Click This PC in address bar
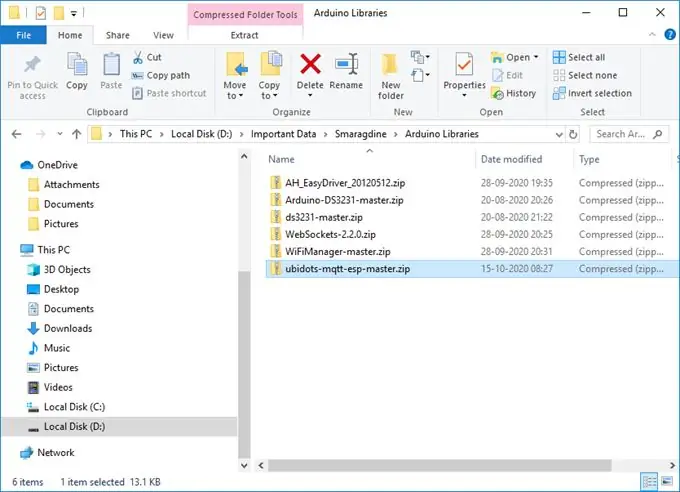 136,134
